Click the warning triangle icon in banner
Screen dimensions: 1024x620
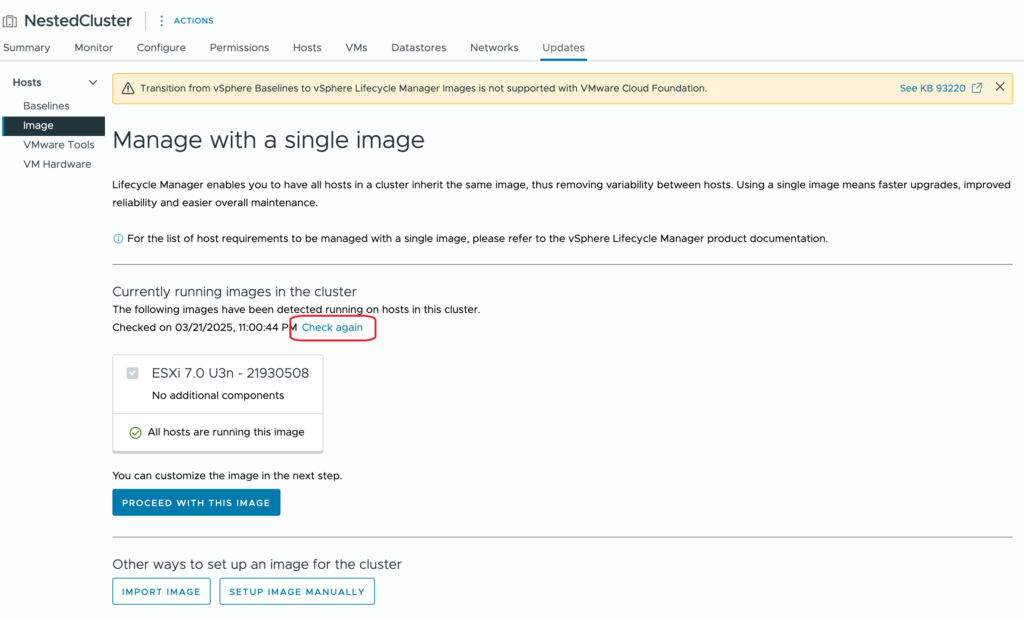pyautogui.click(x=127, y=88)
